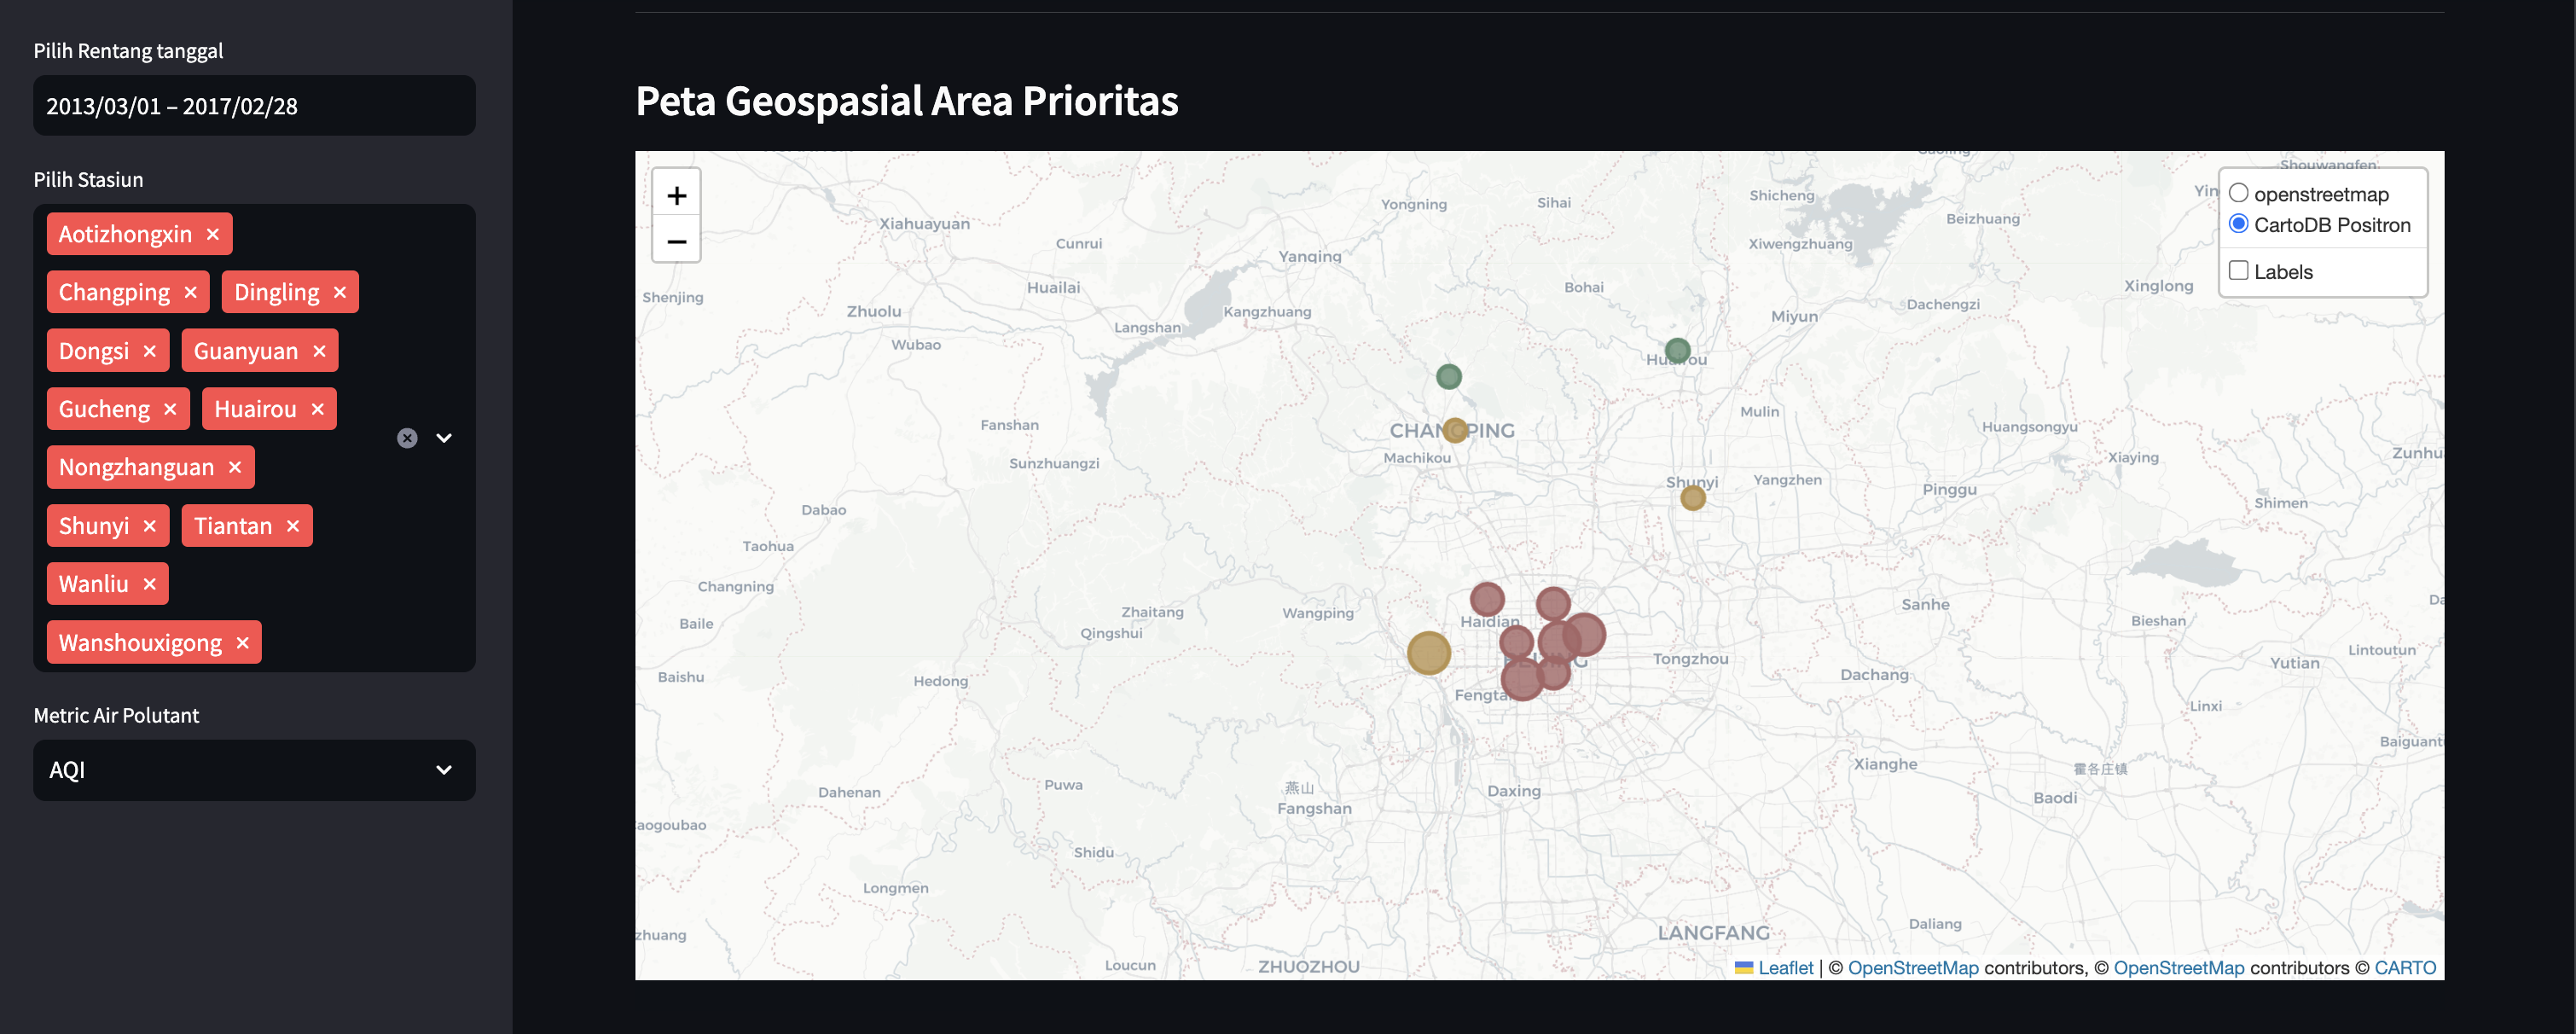
Task: Select the openstreetmap base layer
Action: click(2239, 193)
